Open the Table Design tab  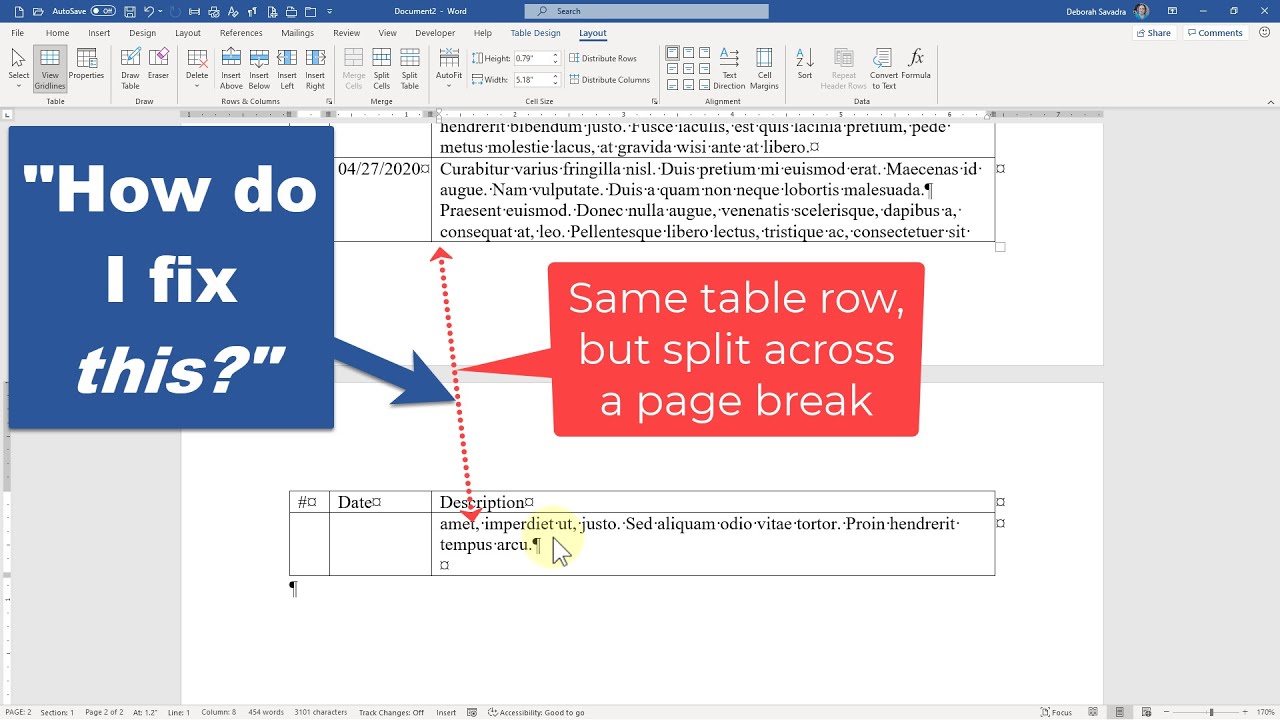pos(536,33)
